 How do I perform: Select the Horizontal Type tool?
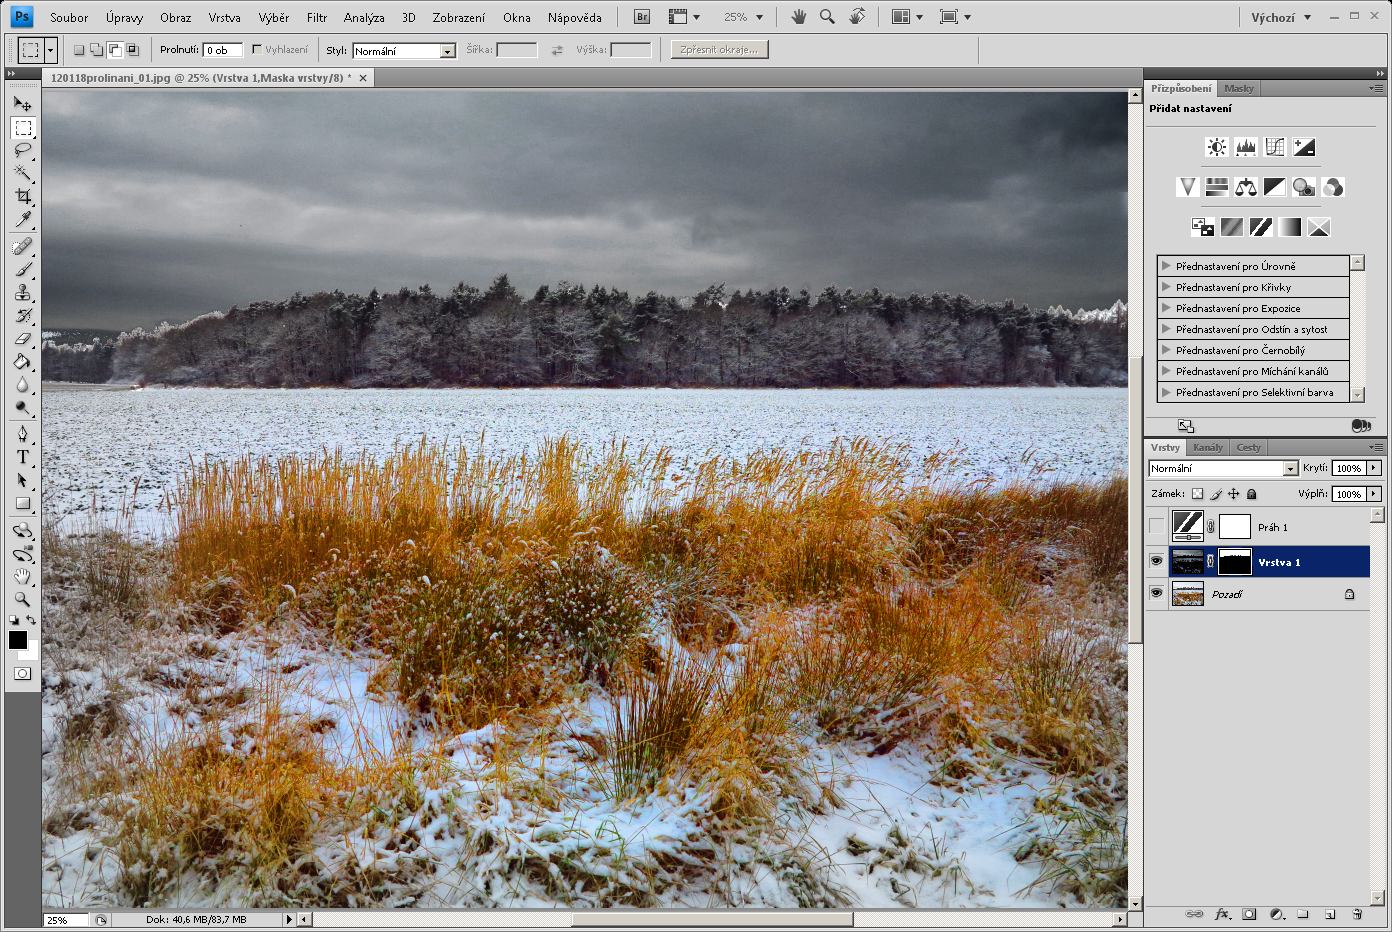pos(23,457)
